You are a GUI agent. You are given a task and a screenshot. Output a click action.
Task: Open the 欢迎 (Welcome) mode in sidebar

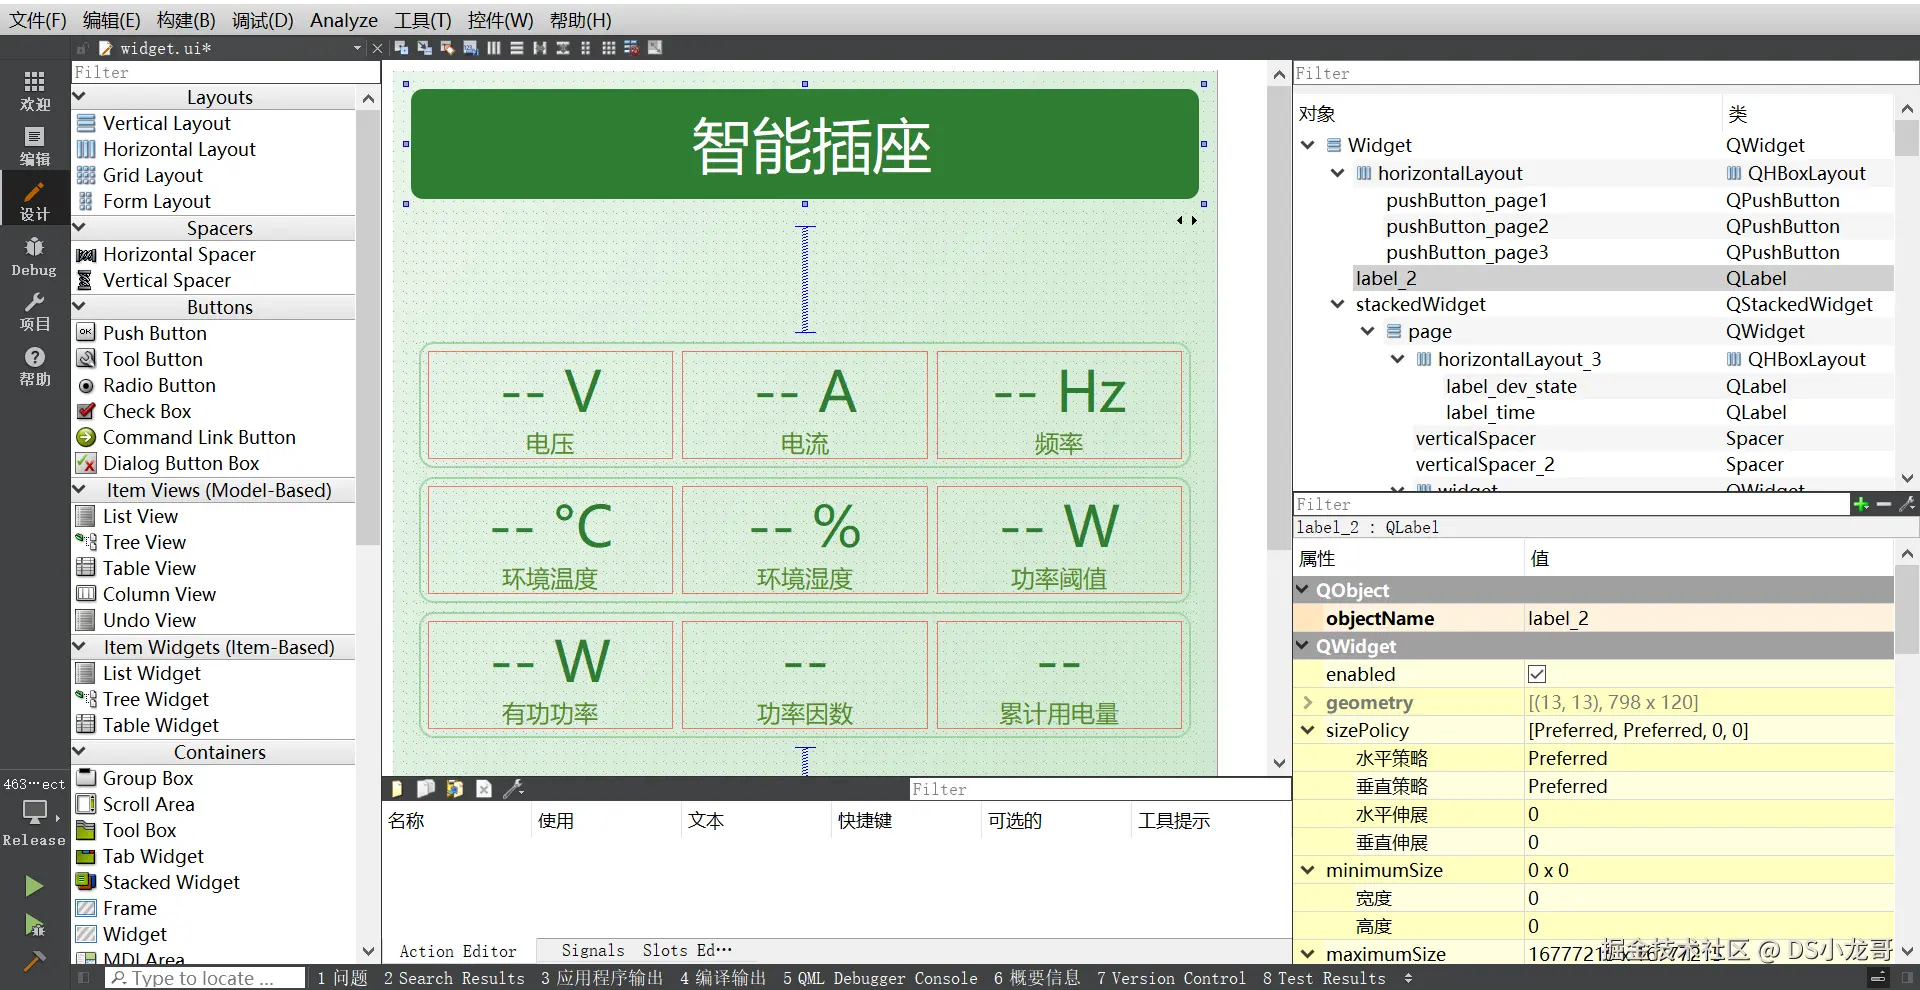34,90
